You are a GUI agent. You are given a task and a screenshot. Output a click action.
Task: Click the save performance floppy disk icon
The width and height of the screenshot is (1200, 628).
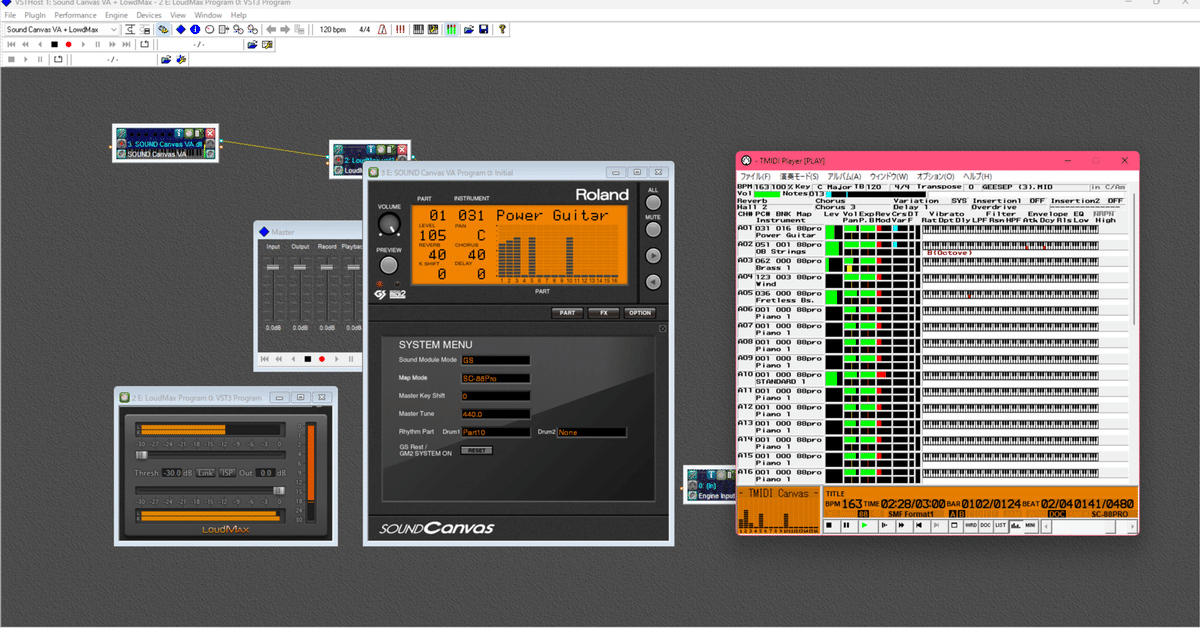pos(483,30)
